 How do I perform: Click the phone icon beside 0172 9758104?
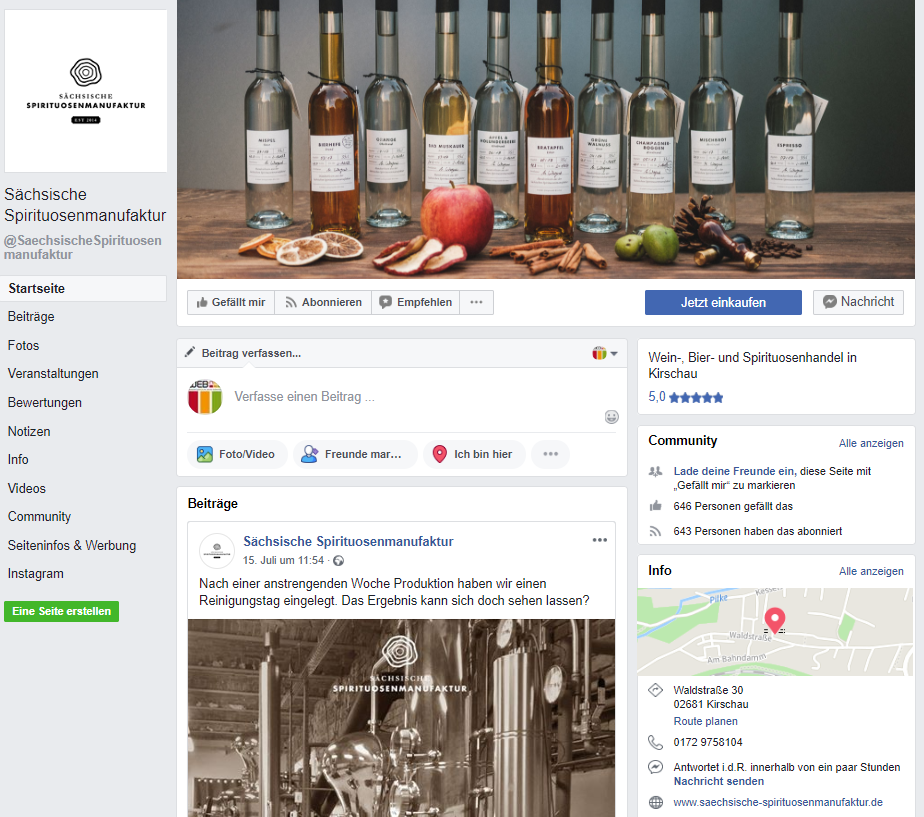pos(655,742)
